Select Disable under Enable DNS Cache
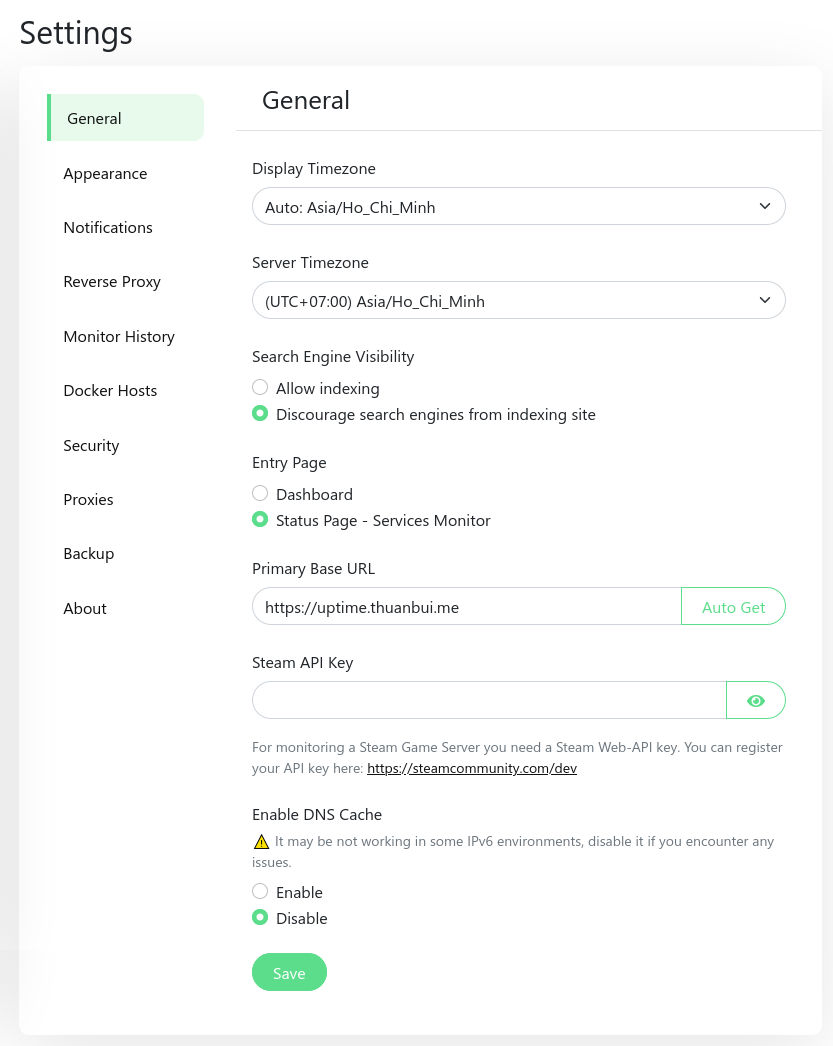Image resolution: width=833 pixels, height=1046 pixels. click(260, 918)
